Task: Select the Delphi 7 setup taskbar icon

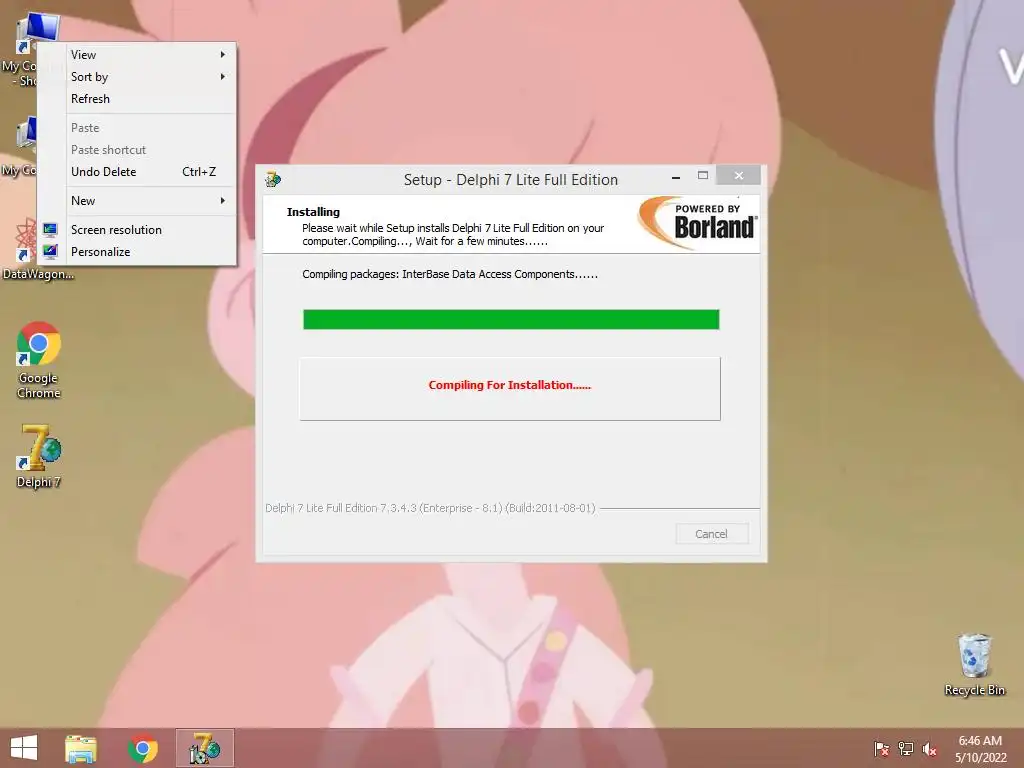Action: click(x=204, y=748)
